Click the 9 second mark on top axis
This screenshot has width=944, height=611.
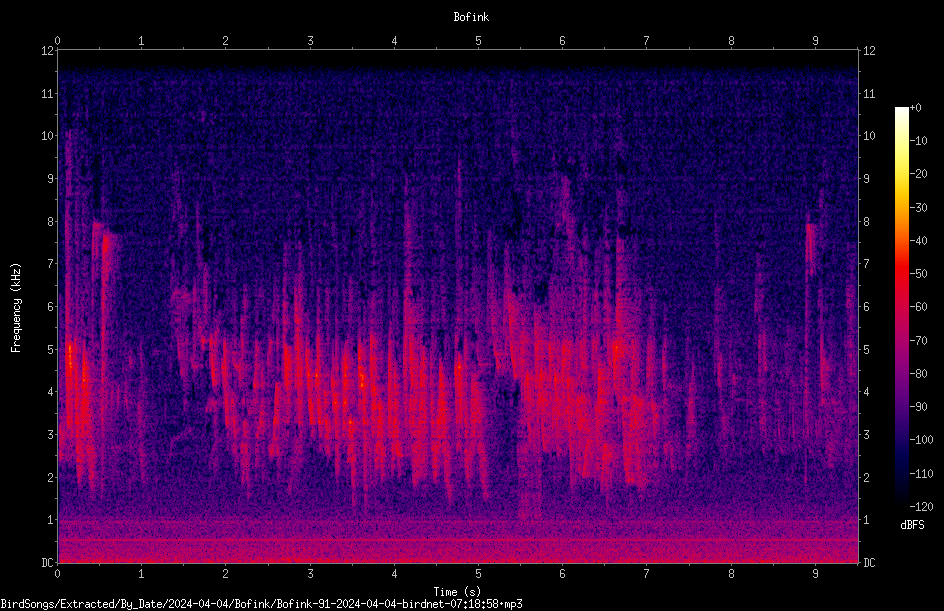pyautogui.click(x=815, y=41)
